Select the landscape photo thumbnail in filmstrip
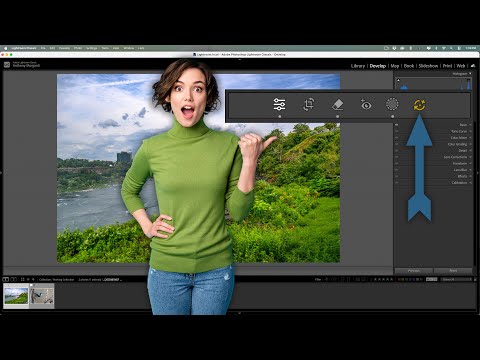Screen dimensions: 480x360 coord(16,296)
